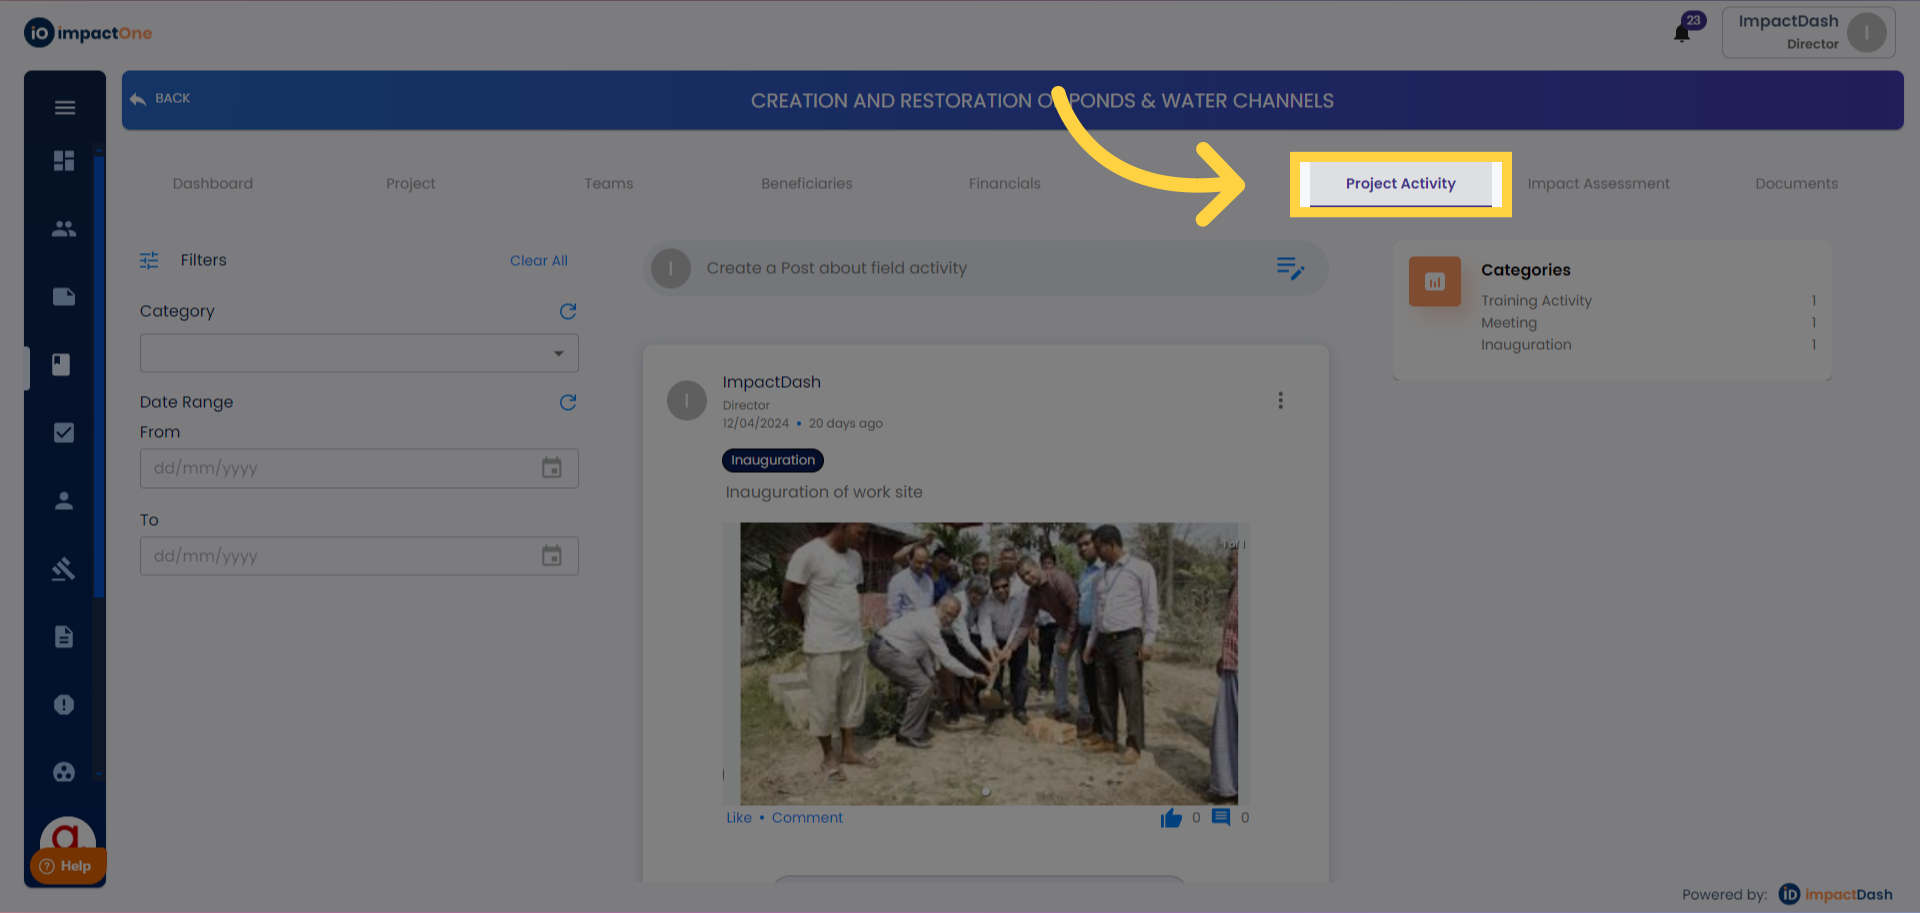Reset the Category filter with its refresh icon
1920x913 pixels.
coord(568,312)
